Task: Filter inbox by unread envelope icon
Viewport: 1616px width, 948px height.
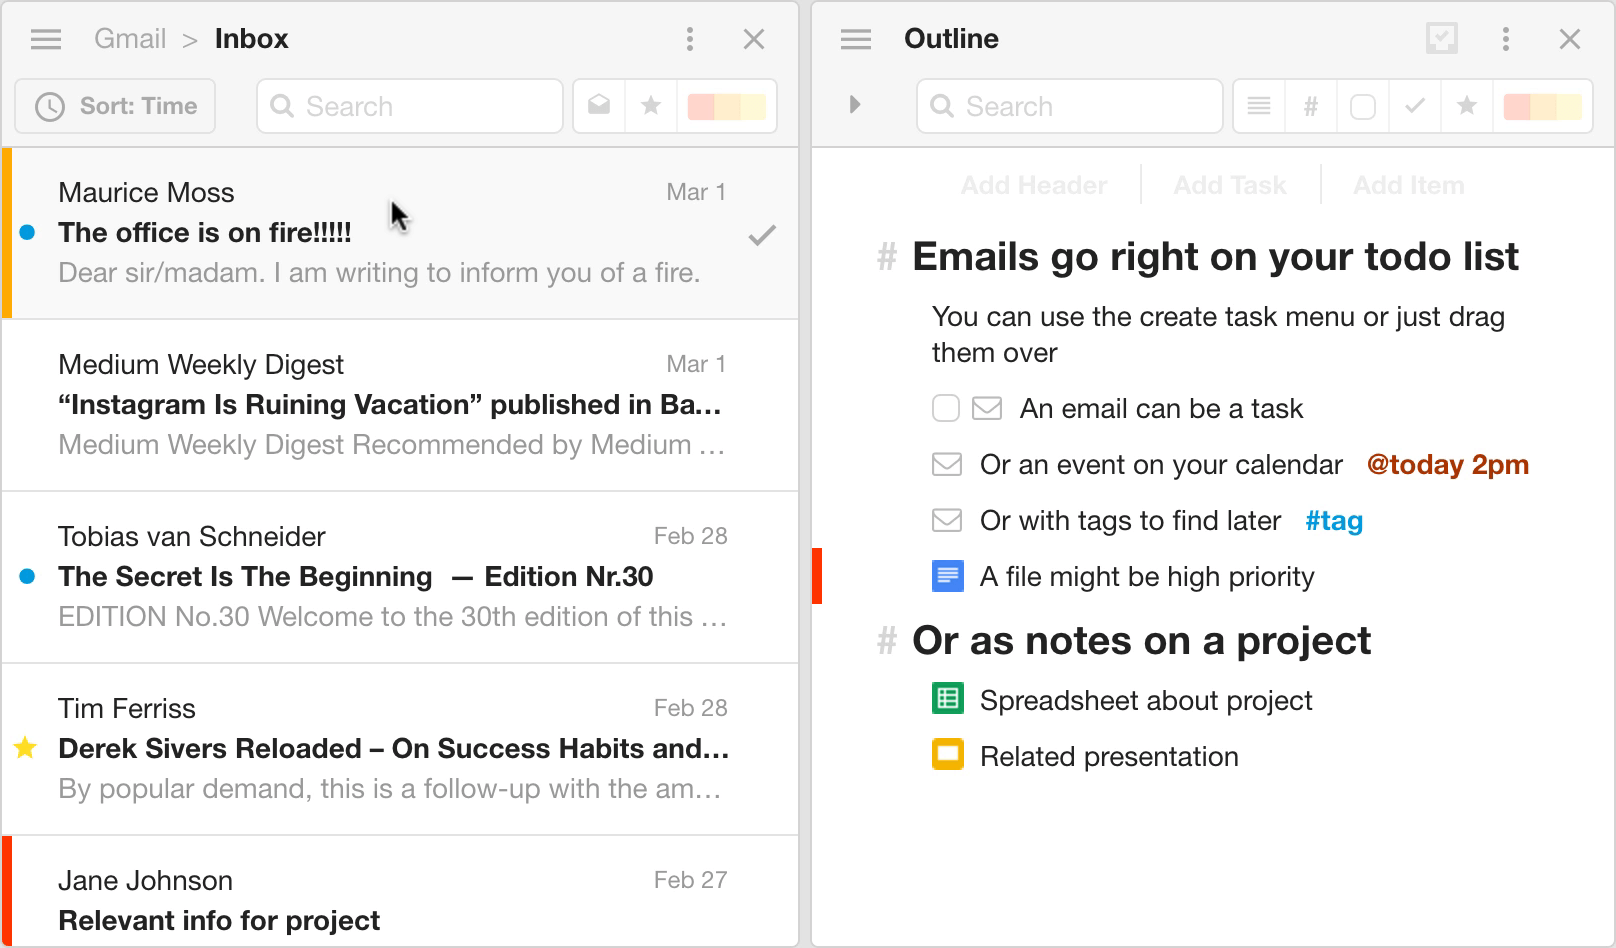Action: pos(599,105)
